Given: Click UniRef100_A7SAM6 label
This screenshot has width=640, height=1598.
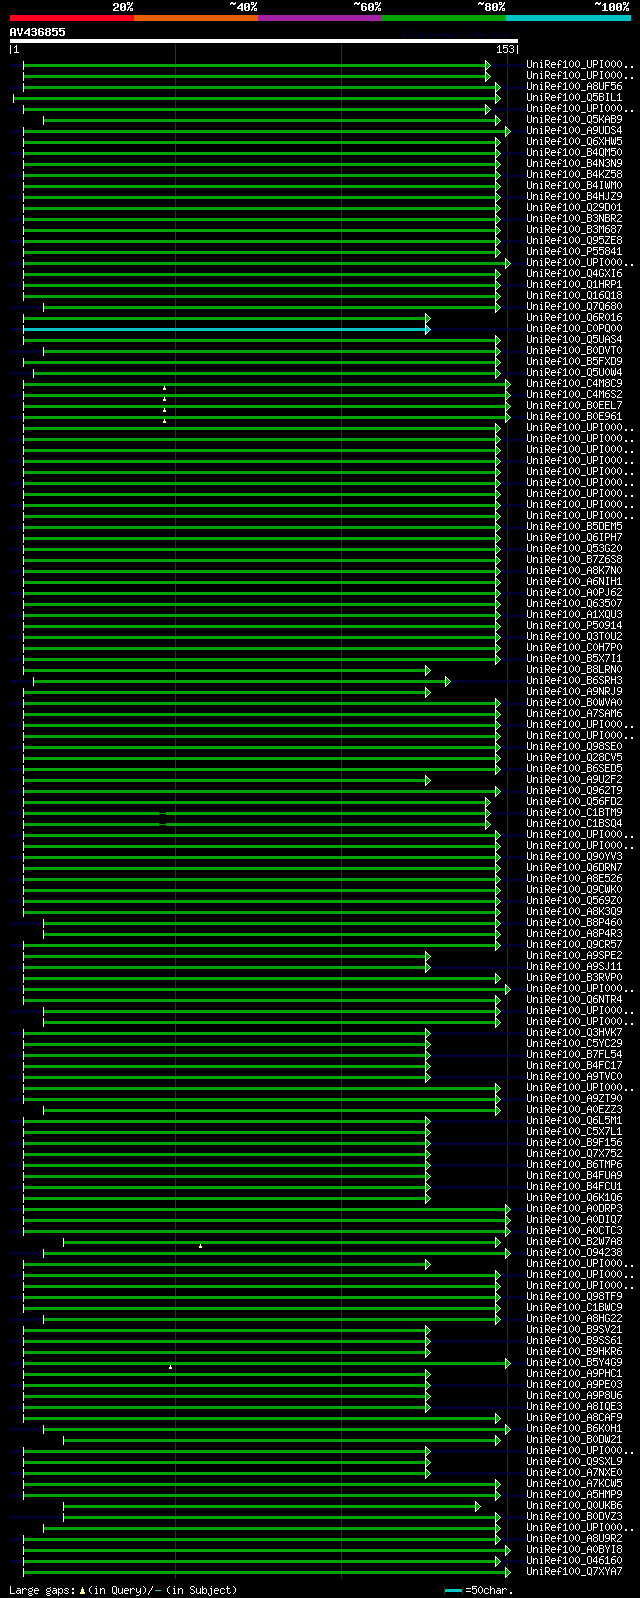Looking at the screenshot, I should tap(574, 714).
